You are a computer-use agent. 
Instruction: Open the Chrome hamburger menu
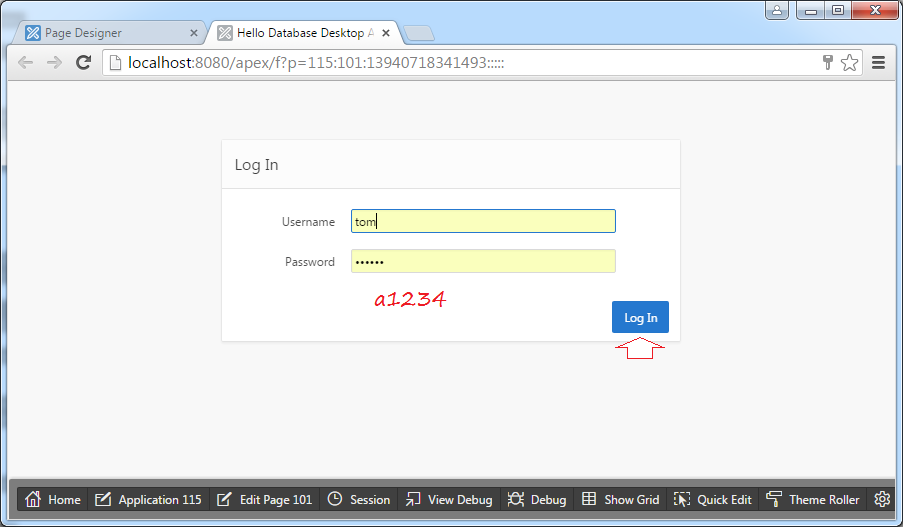[x=878, y=62]
